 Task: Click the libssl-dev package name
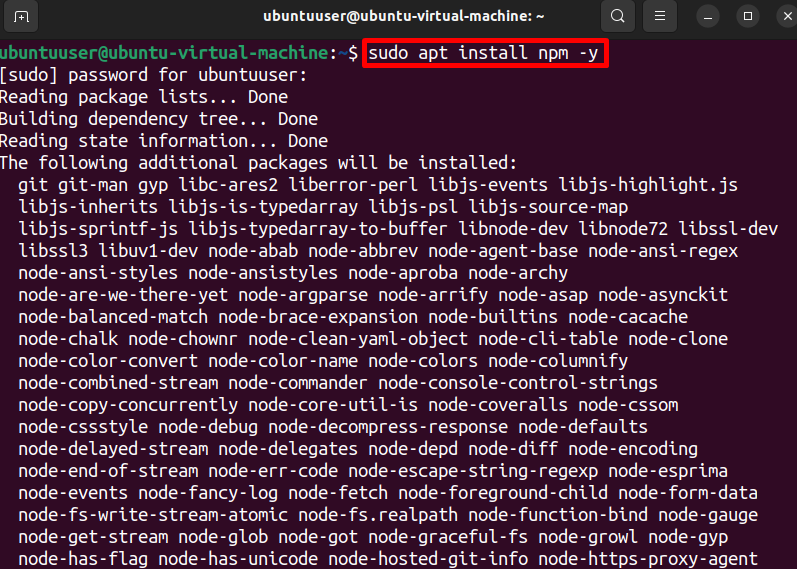(x=728, y=229)
